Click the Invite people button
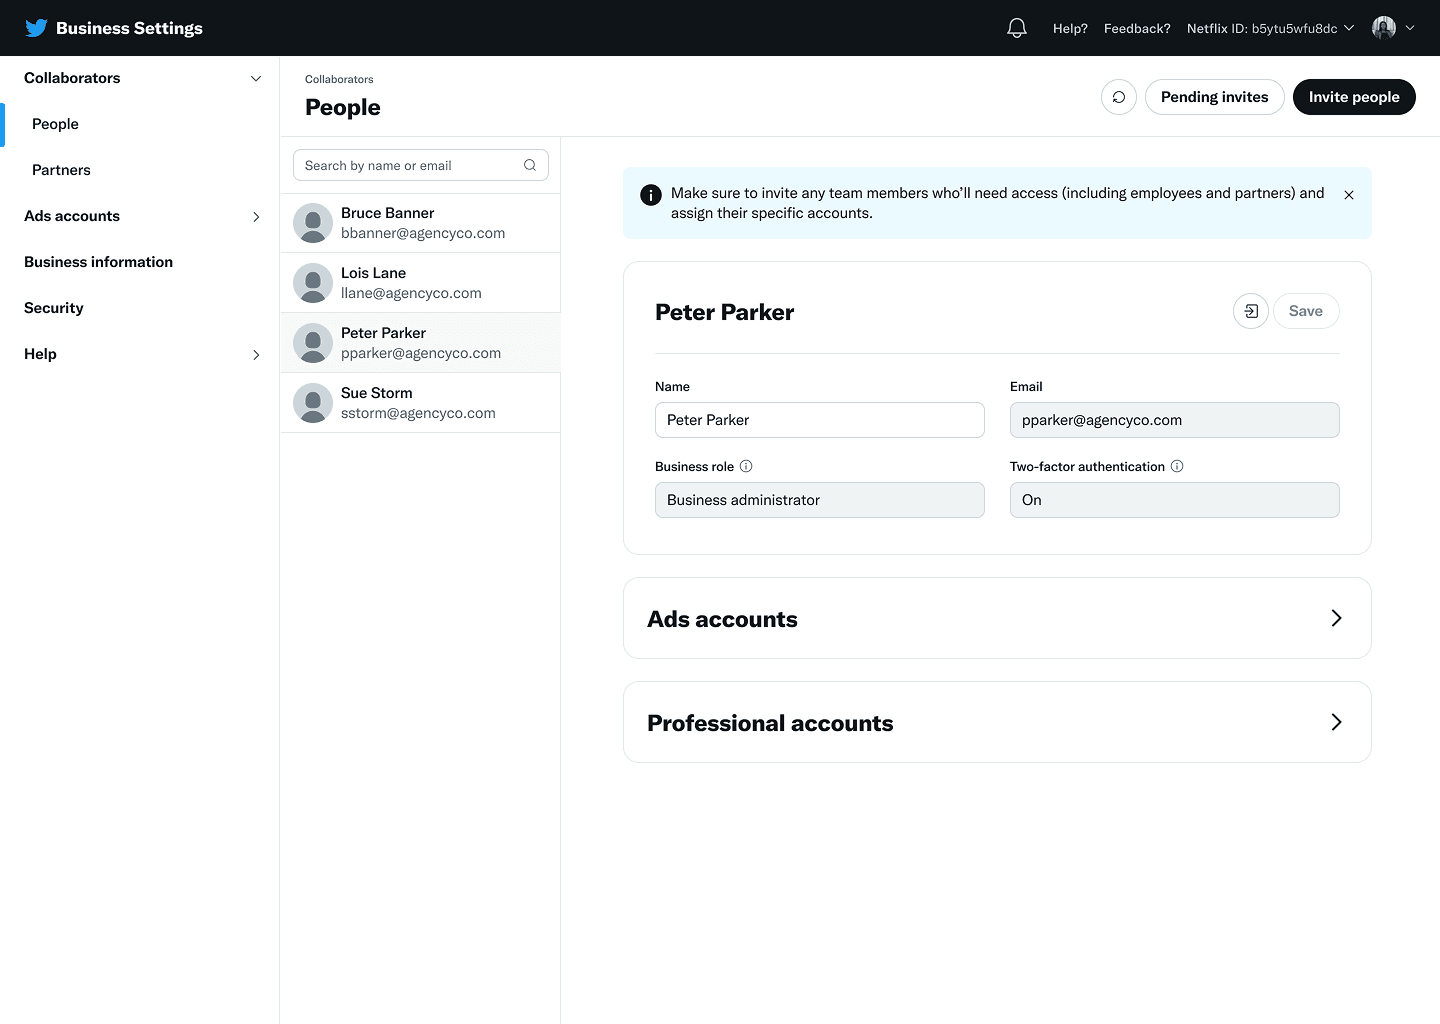Screen dimensions: 1440x1024 1354,97
